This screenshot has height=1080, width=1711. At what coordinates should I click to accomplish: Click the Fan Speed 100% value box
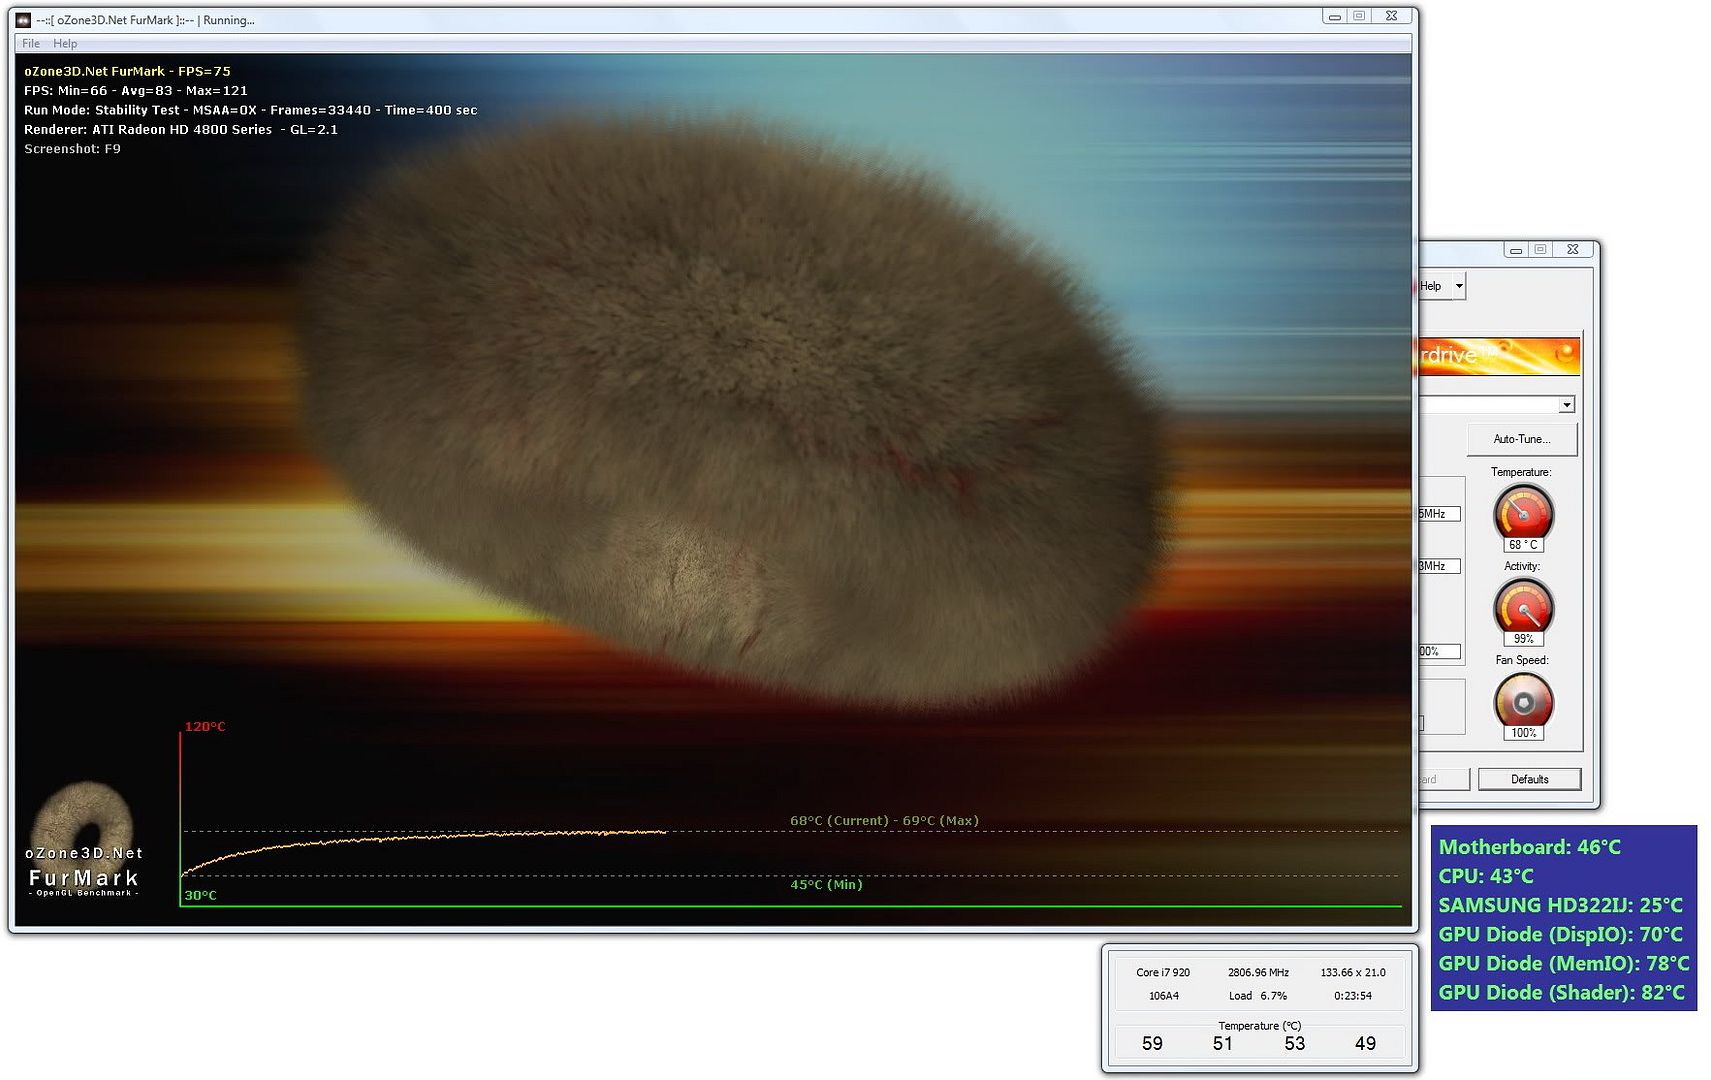pyautogui.click(x=1523, y=733)
